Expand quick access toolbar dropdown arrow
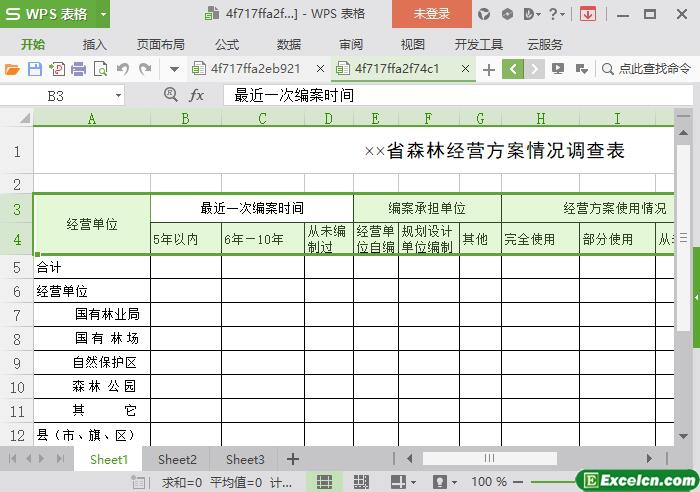Screen dimensions: 700x492 [174, 69]
